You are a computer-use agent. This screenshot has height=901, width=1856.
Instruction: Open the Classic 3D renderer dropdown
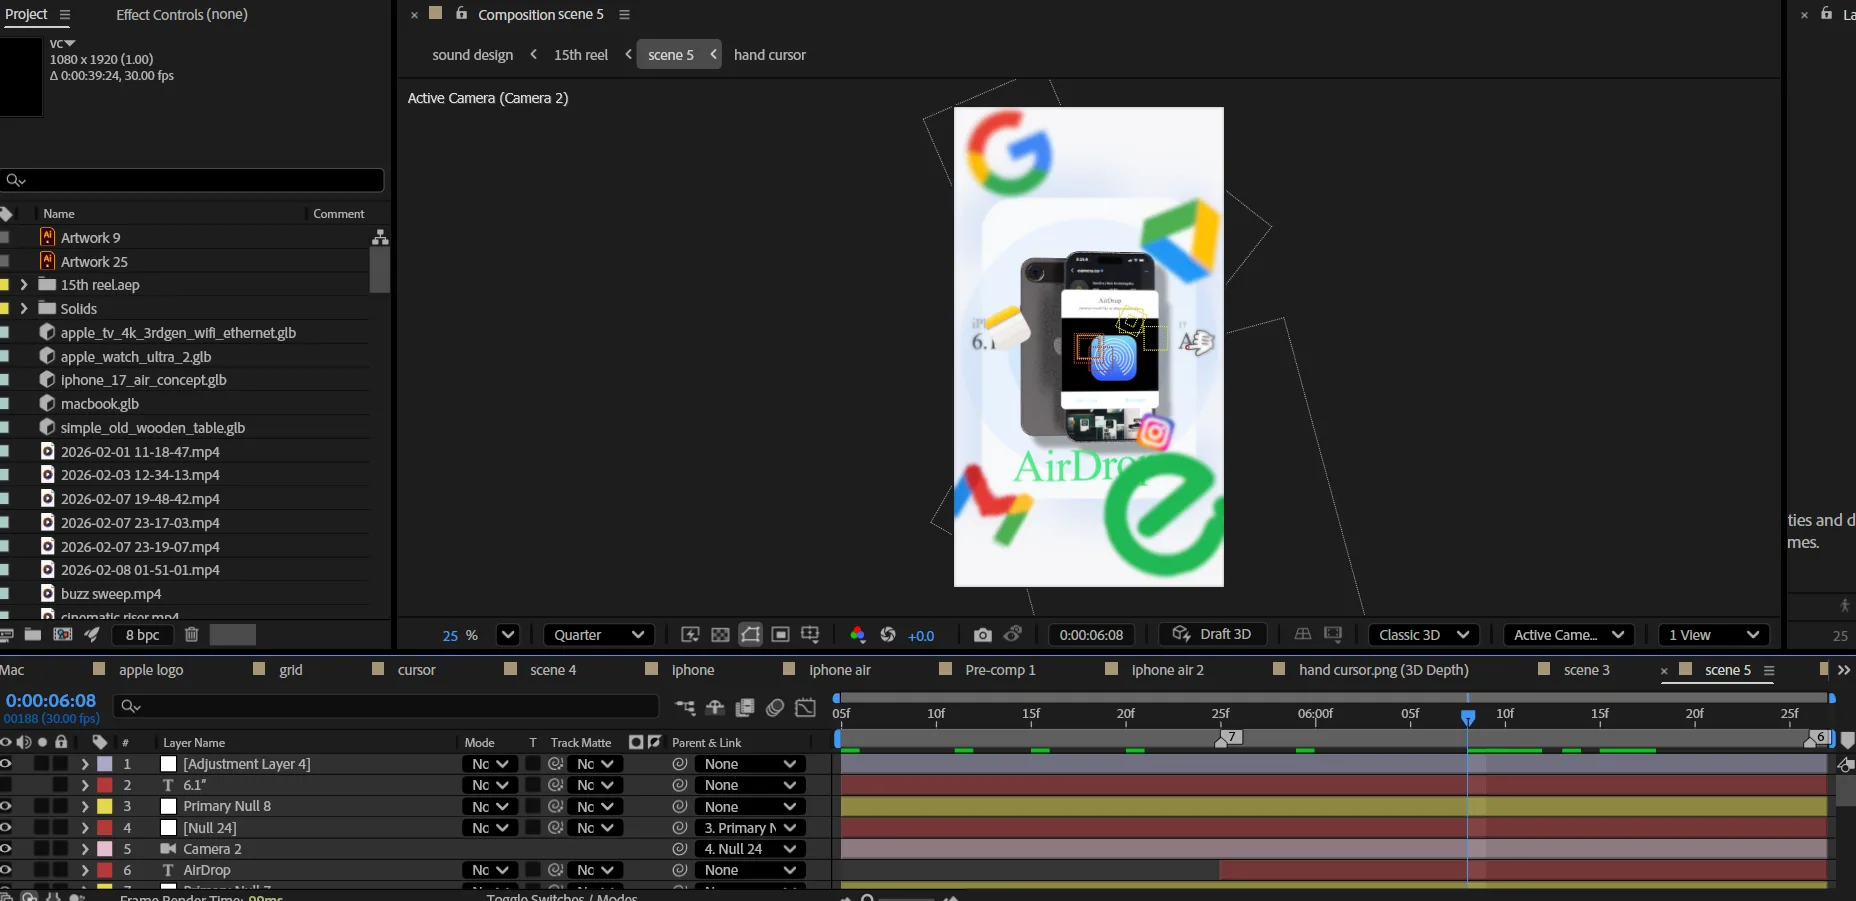pyautogui.click(x=1423, y=635)
